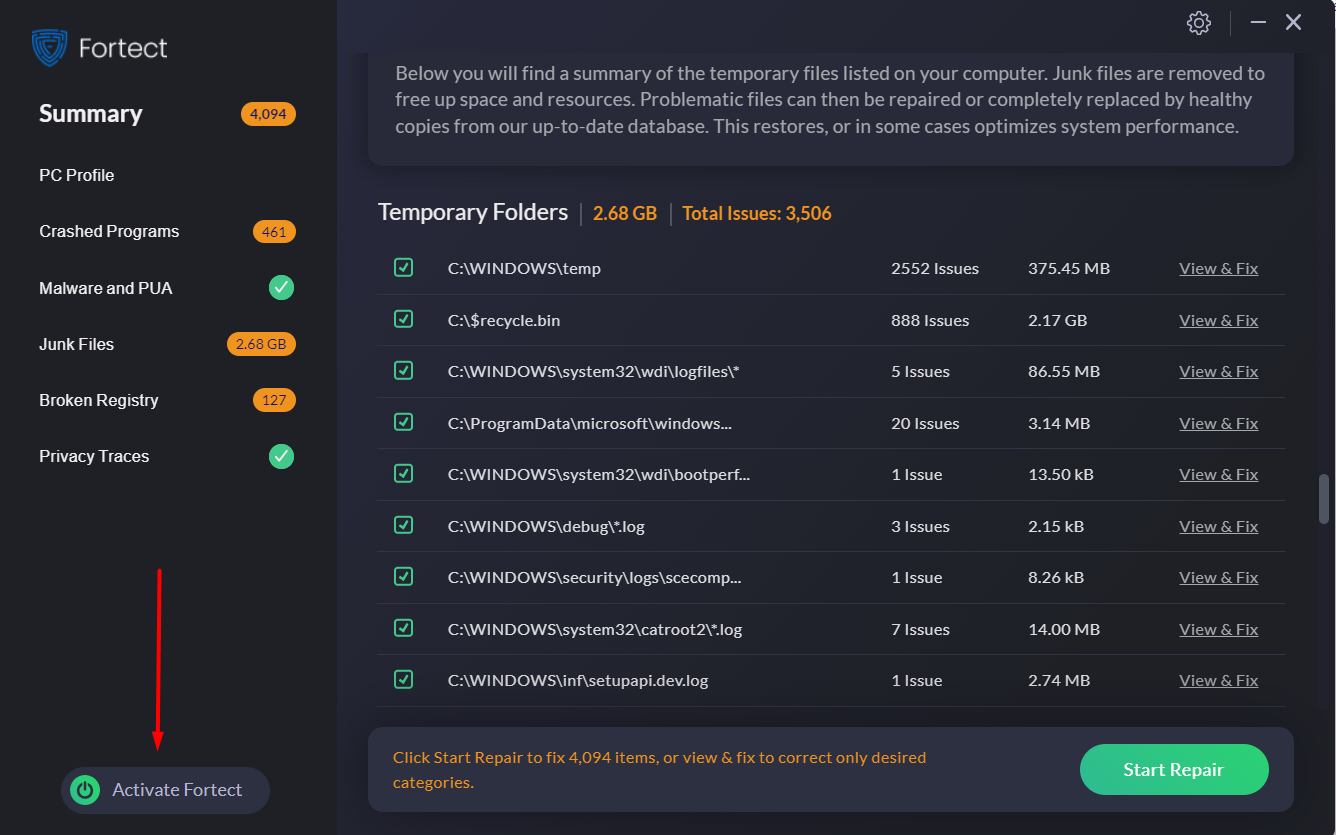Click the 2552 Issues count

pos(935,268)
